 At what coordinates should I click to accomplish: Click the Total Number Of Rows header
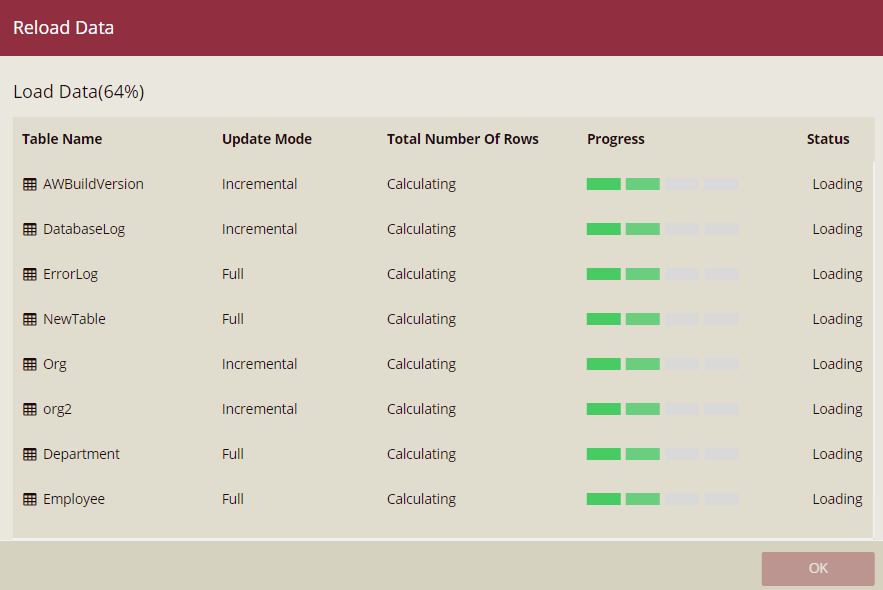(x=463, y=139)
